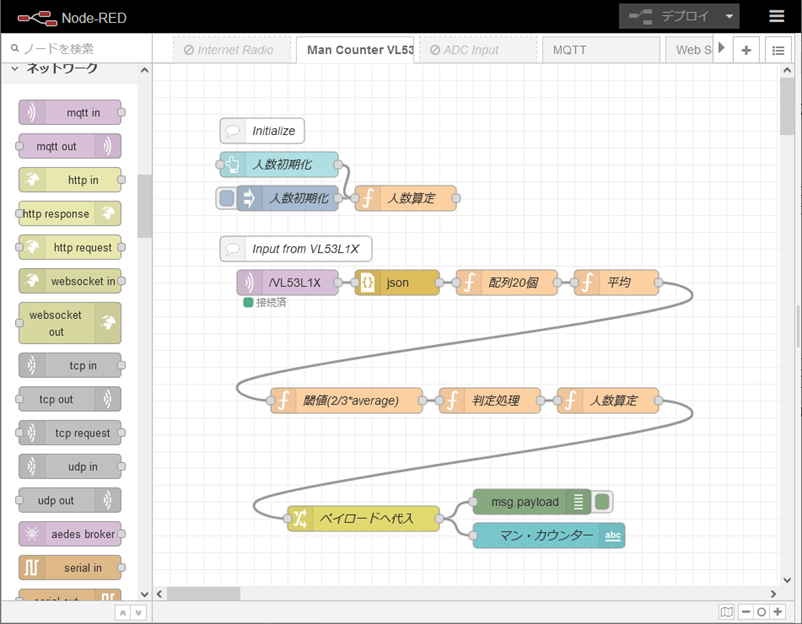Click the json node icon

pos(367,283)
